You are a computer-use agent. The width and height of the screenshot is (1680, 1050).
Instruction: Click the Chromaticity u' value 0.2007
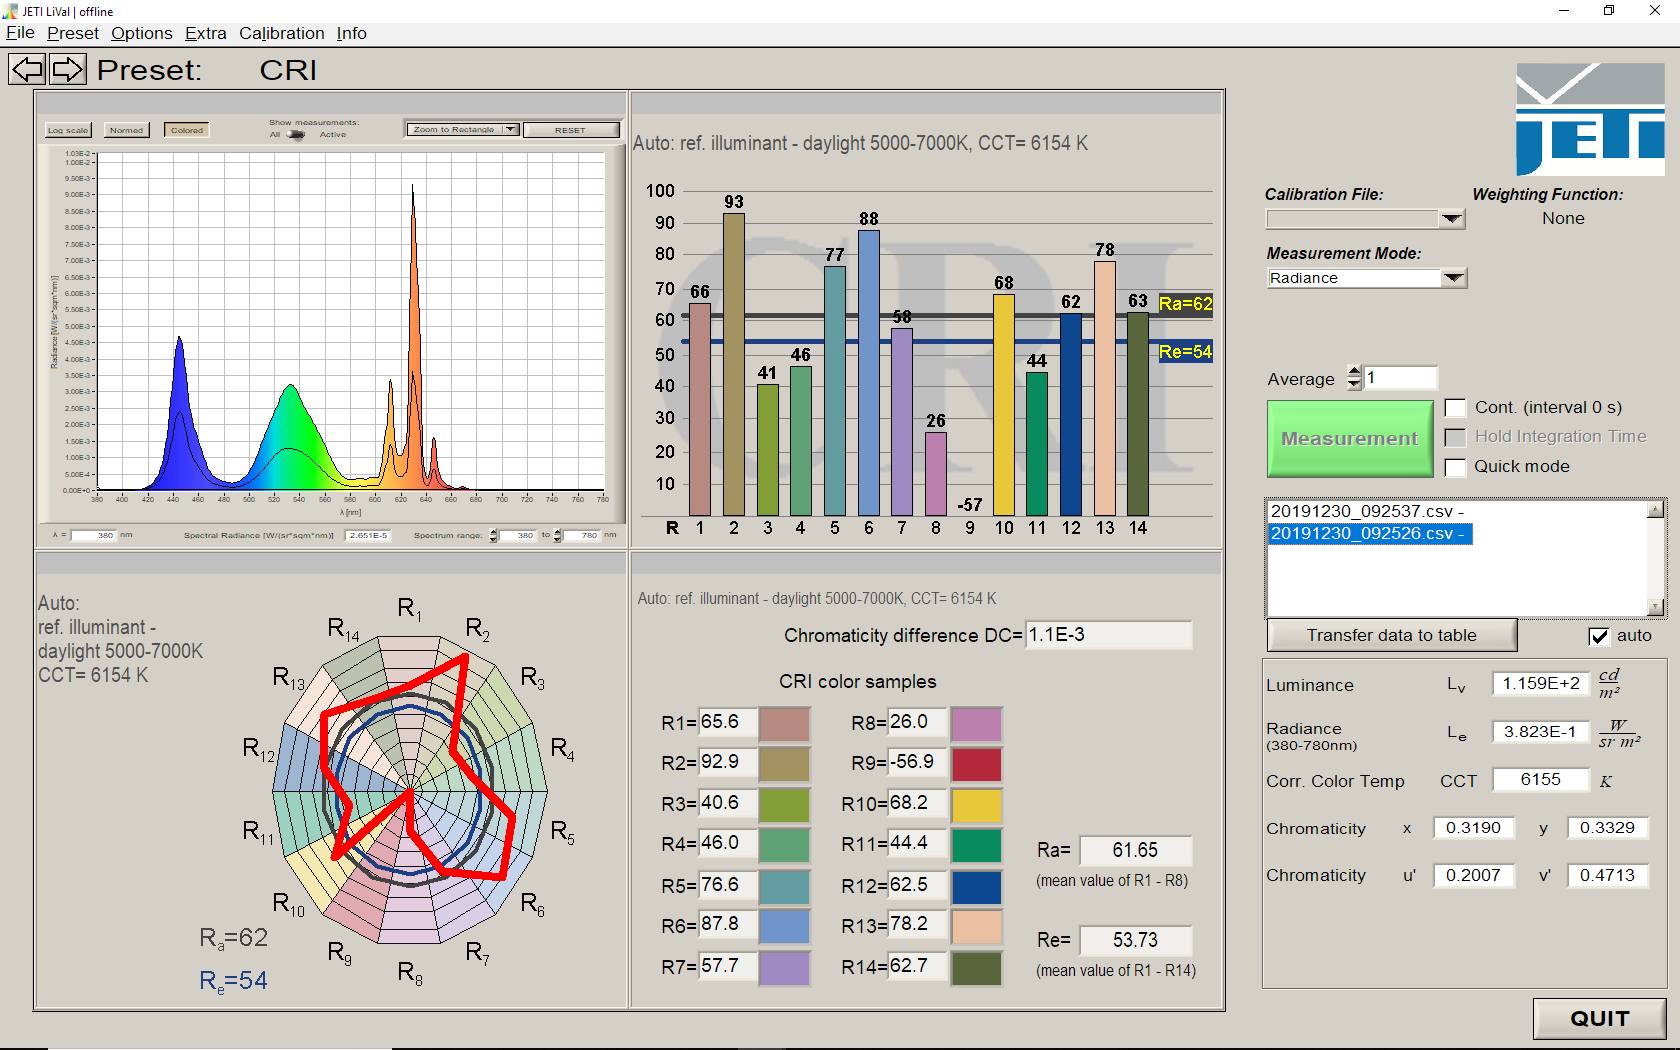click(x=1474, y=875)
